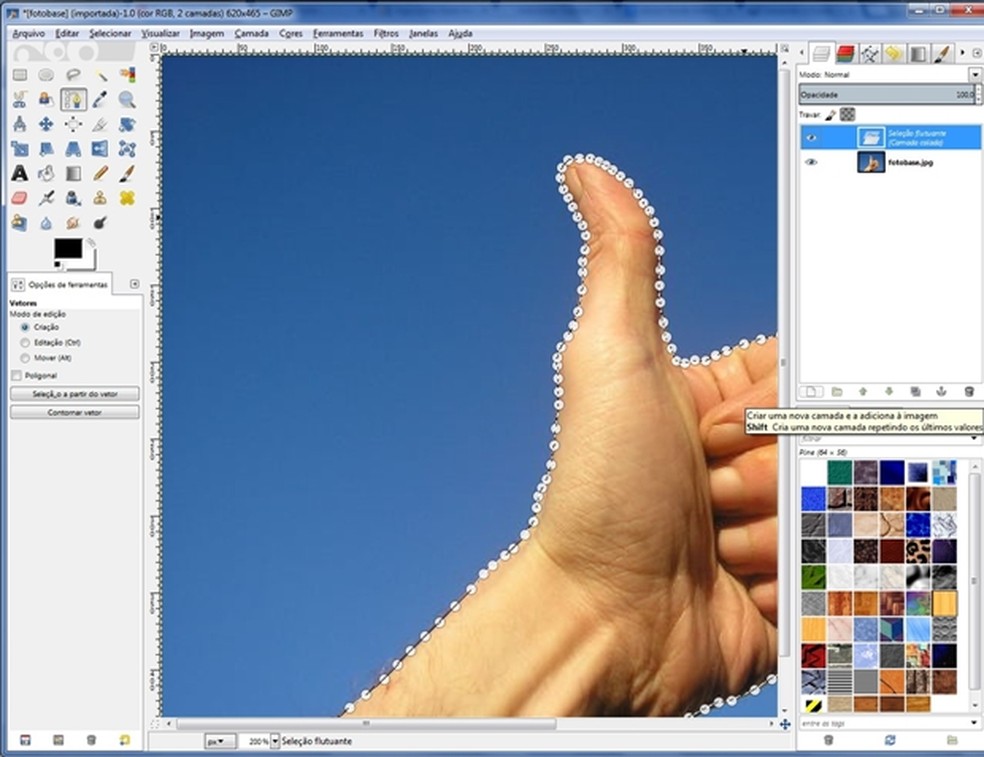This screenshot has height=757, width=984.
Task: Select the Scale tool
Action: point(20,149)
